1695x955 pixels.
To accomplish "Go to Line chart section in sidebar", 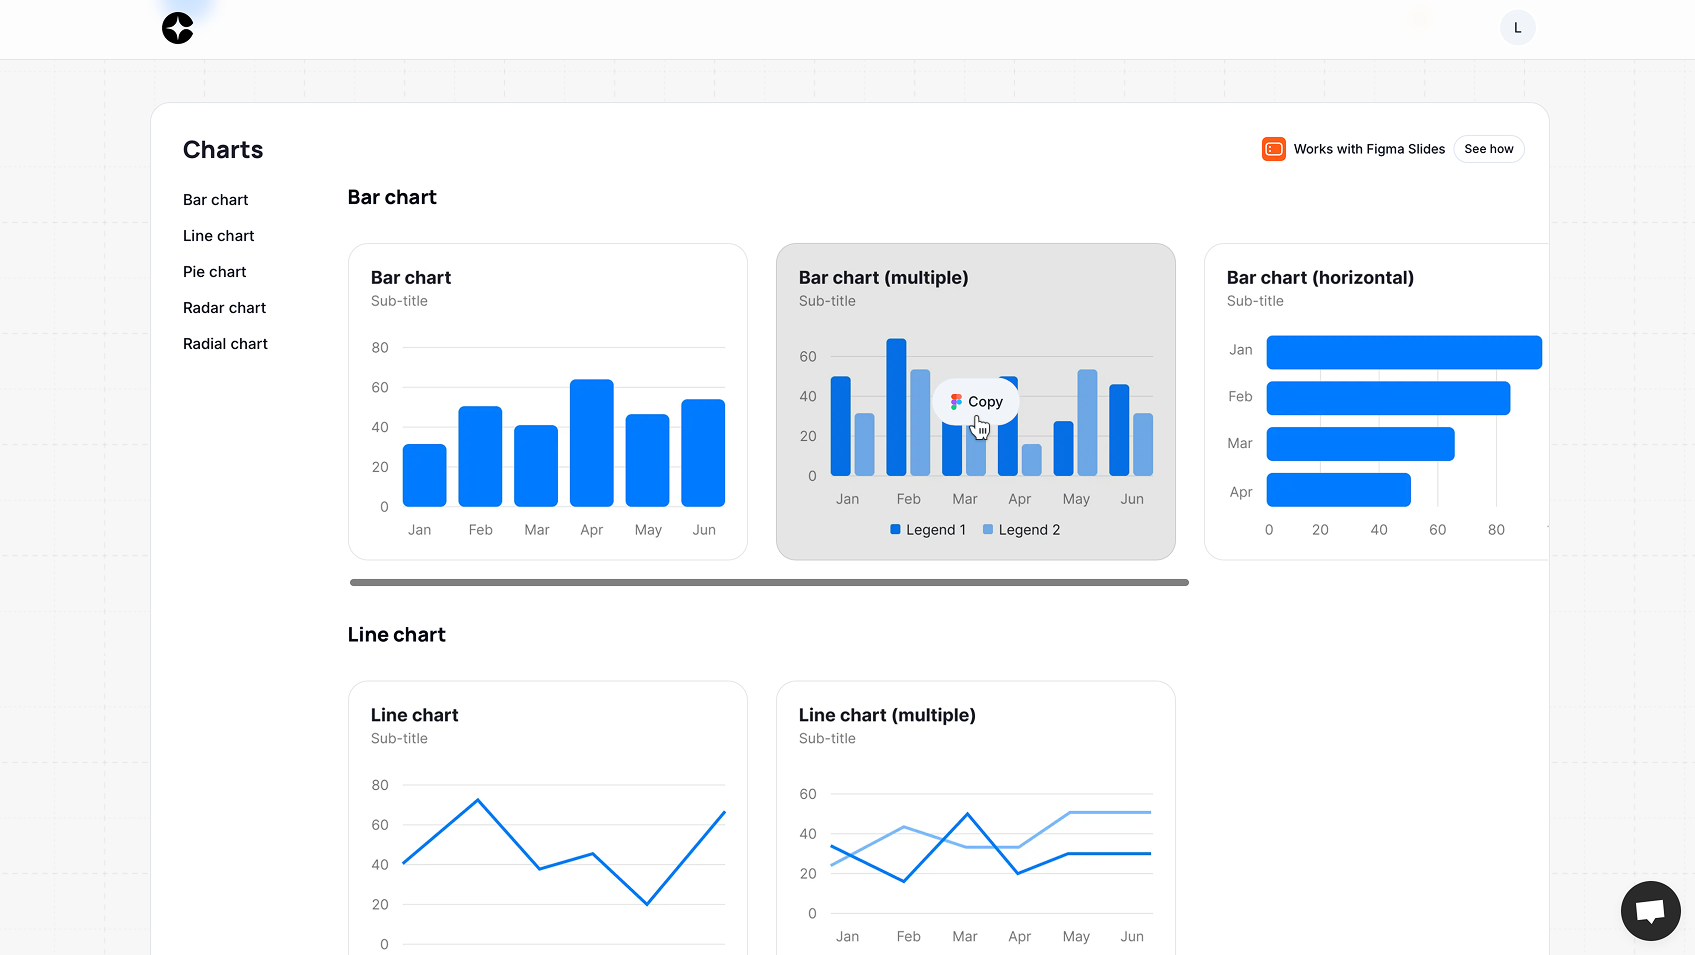I will pos(219,236).
